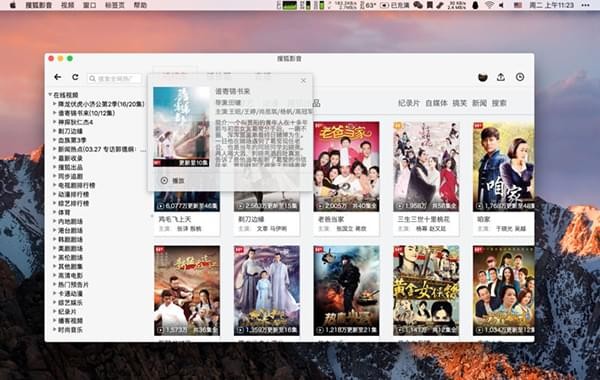Click the 三生三世十里桃花 title link
This screenshot has width=600, height=380.
(424, 219)
